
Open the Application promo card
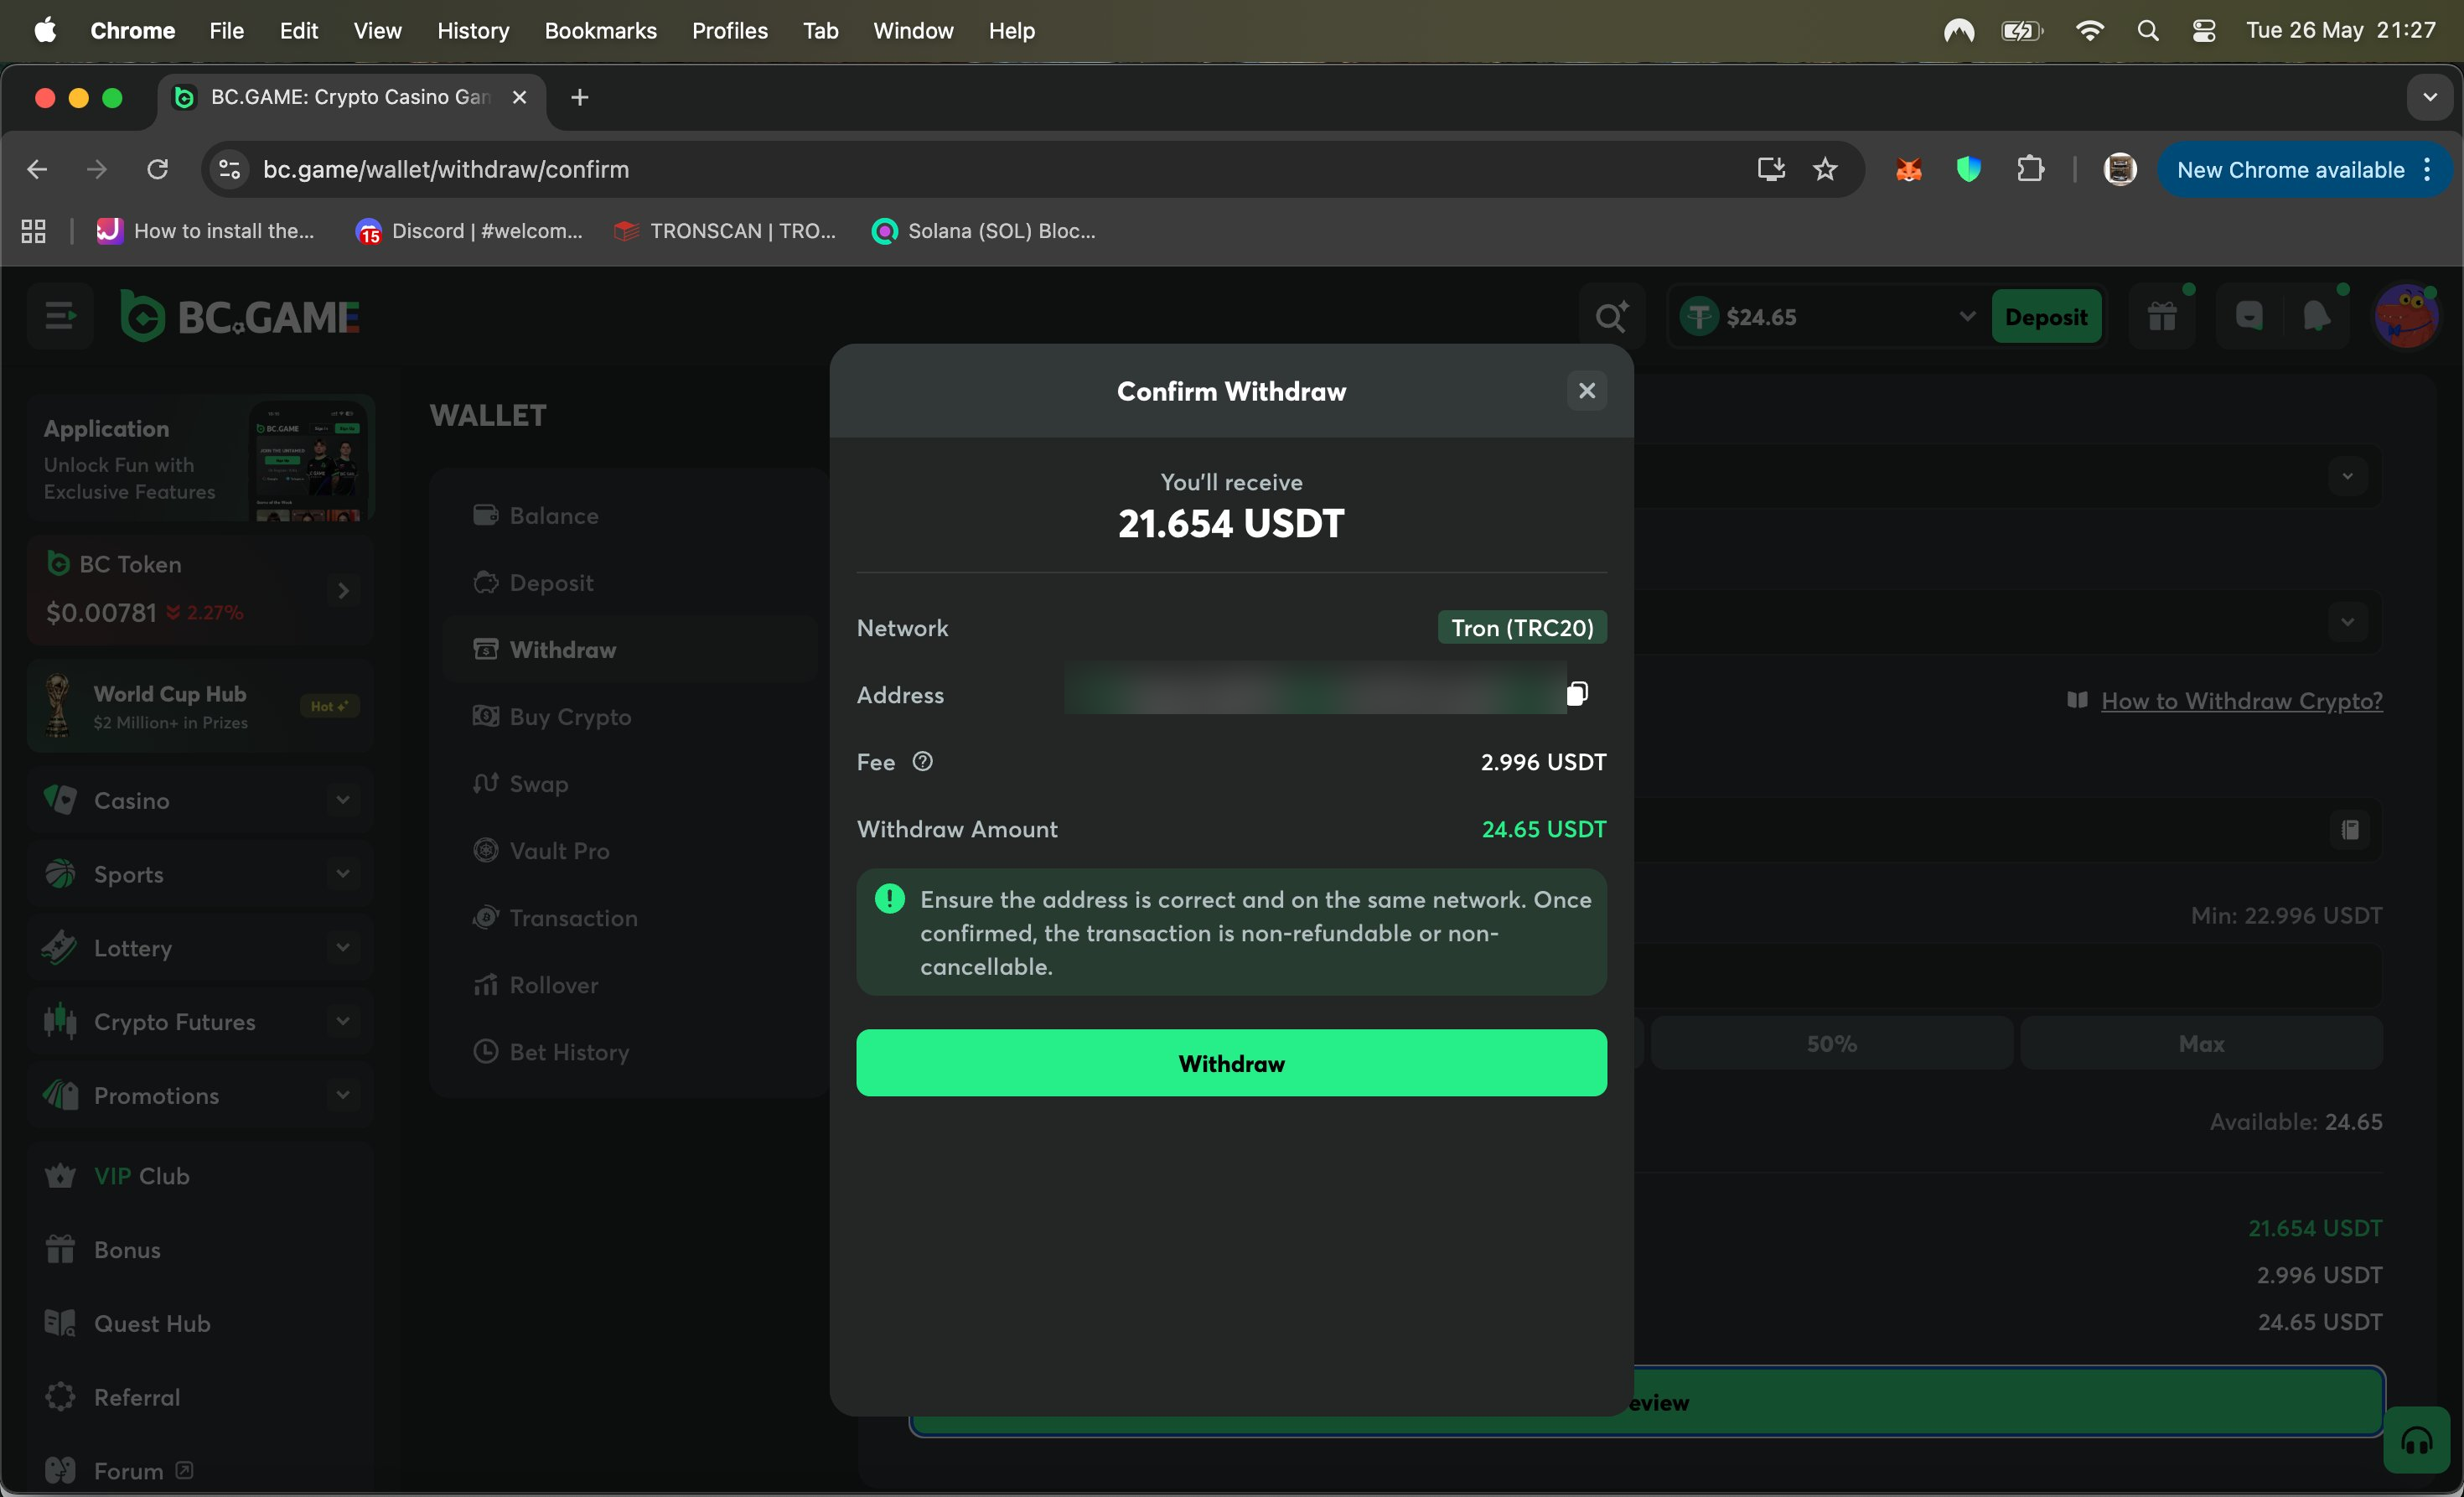pyautogui.click(x=201, y=459)
